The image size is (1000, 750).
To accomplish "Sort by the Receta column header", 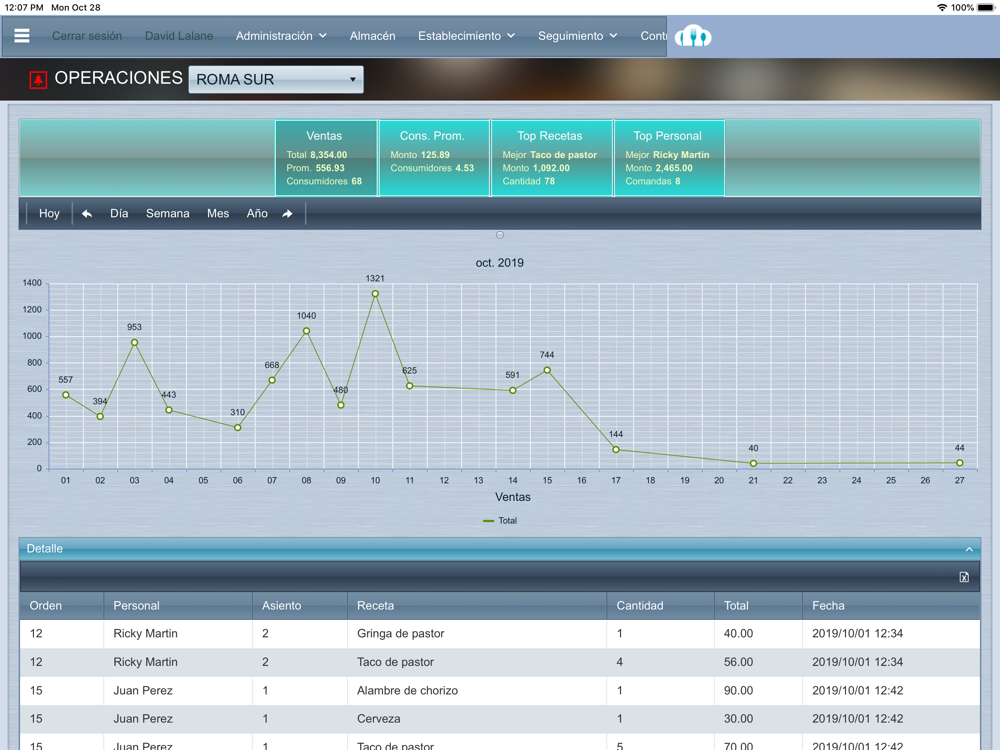I will 477,606.
